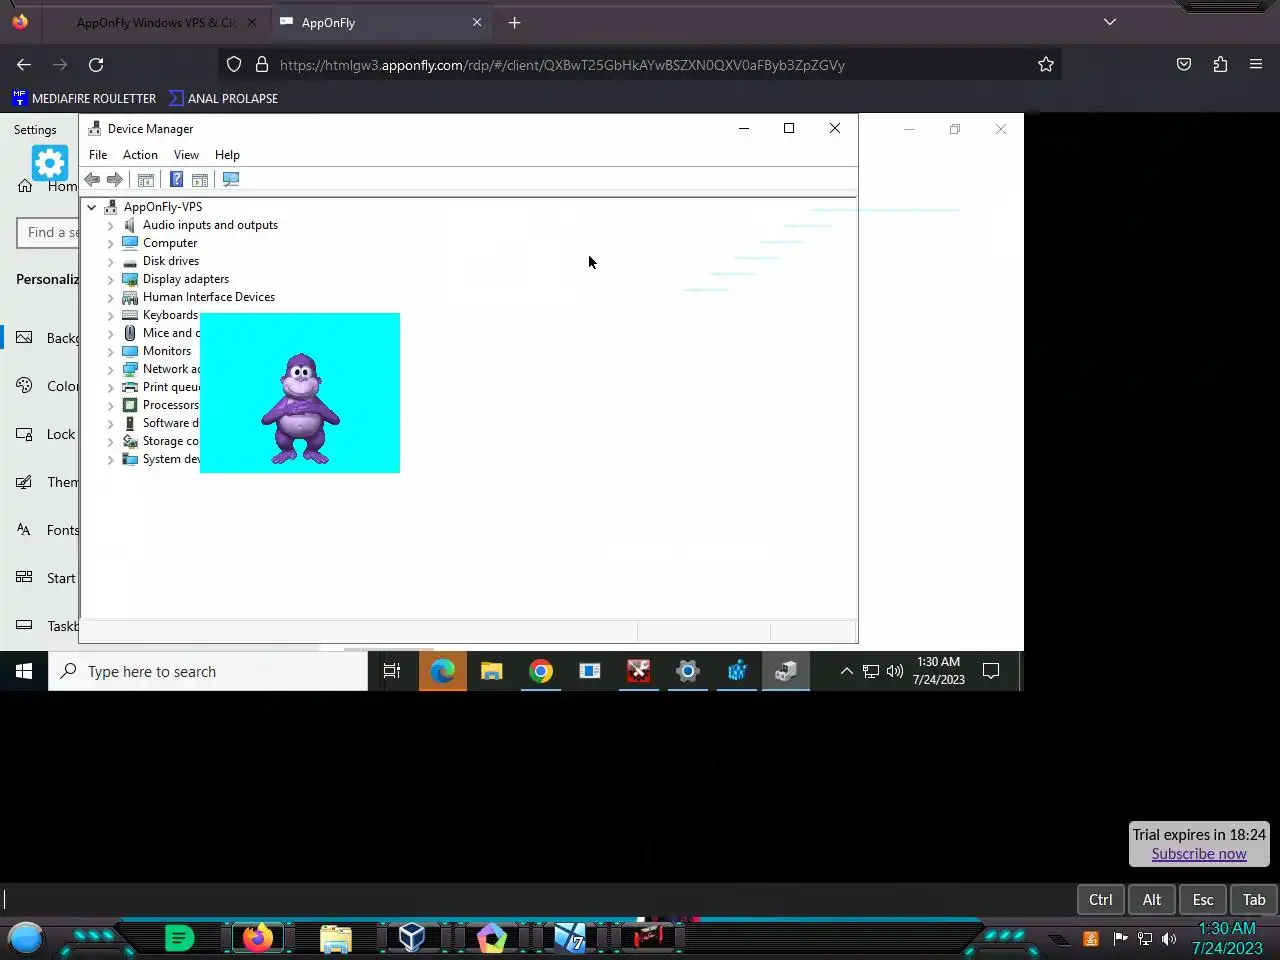Select the Network adapters tree row
This screenshot has height=960, width=1280.
tap(161, 370)
